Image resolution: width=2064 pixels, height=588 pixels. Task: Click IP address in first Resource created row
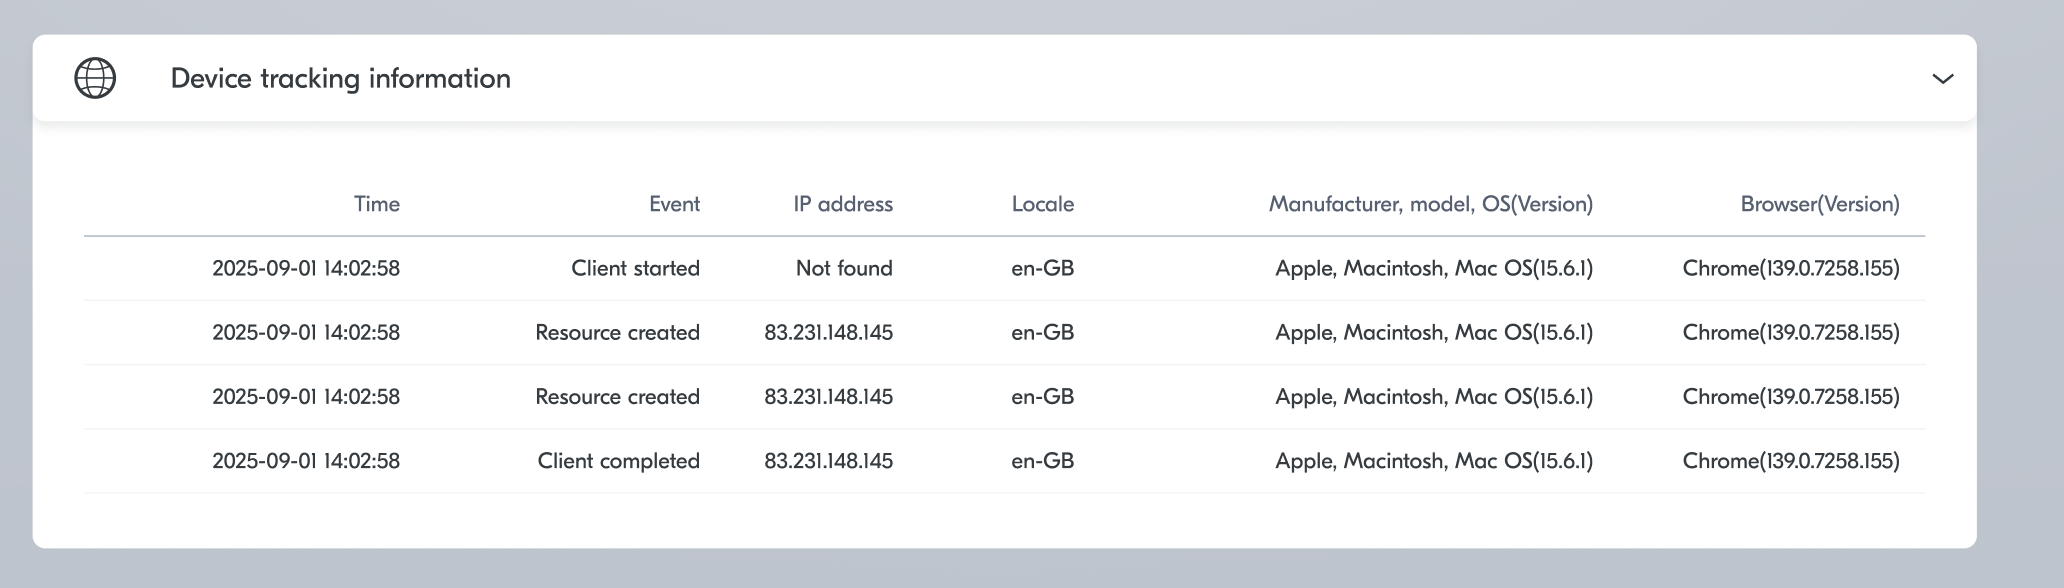click(x=828, y=332)
